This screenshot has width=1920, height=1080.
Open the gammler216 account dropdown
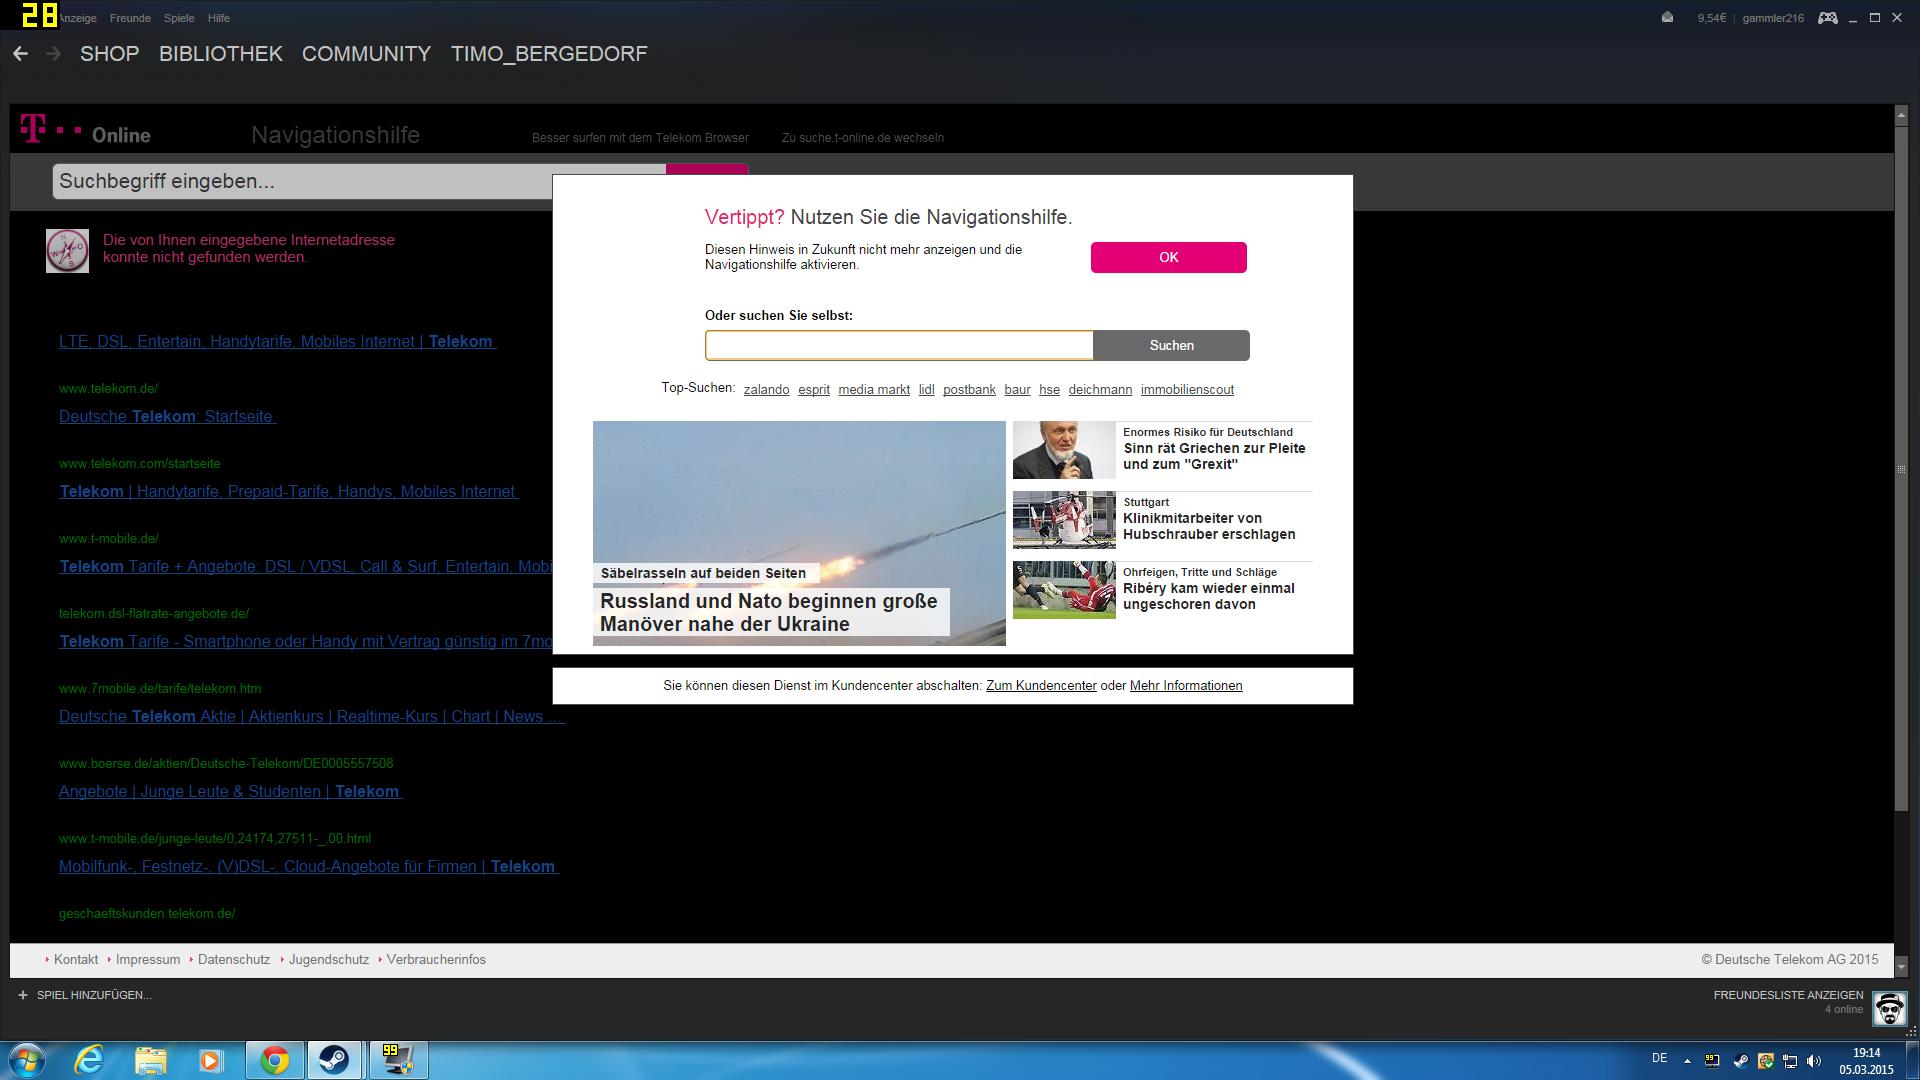point(1772,18)
